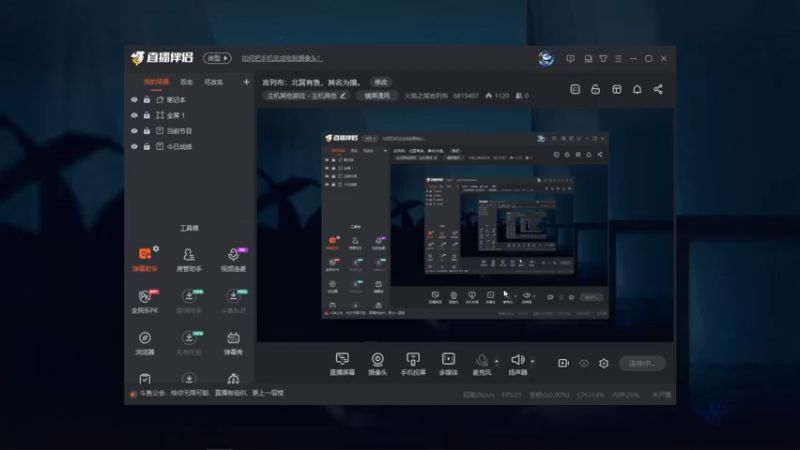The height and width of the screenshot is (450, 800).
Task: Open the 弹幕助手 tool
Action: [x=145, y=259]
